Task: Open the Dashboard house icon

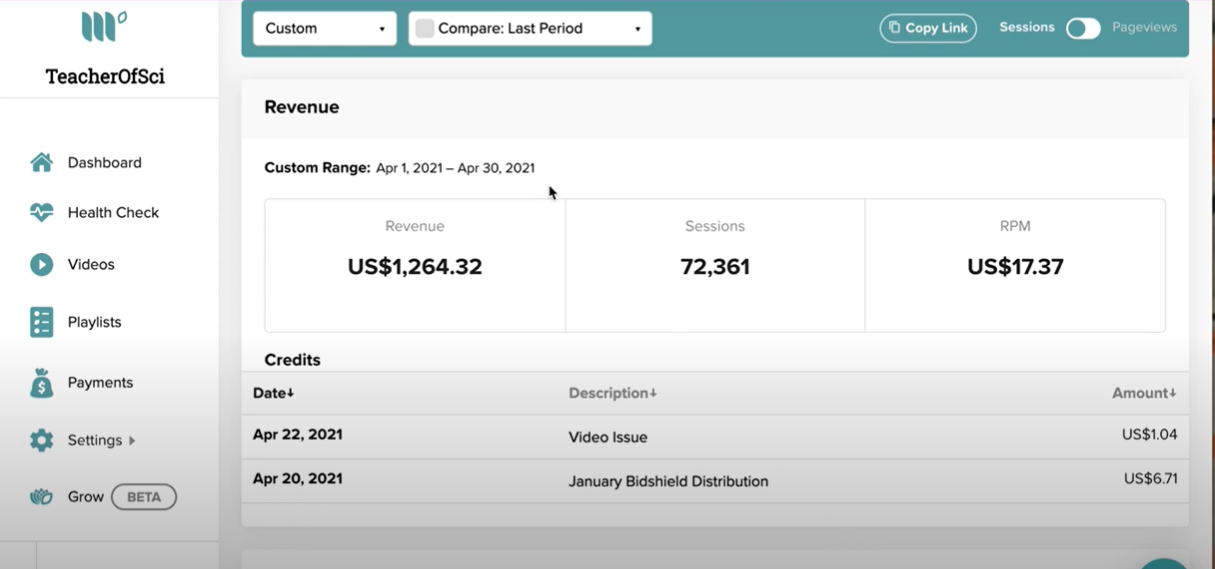Action: coord(41,162)
